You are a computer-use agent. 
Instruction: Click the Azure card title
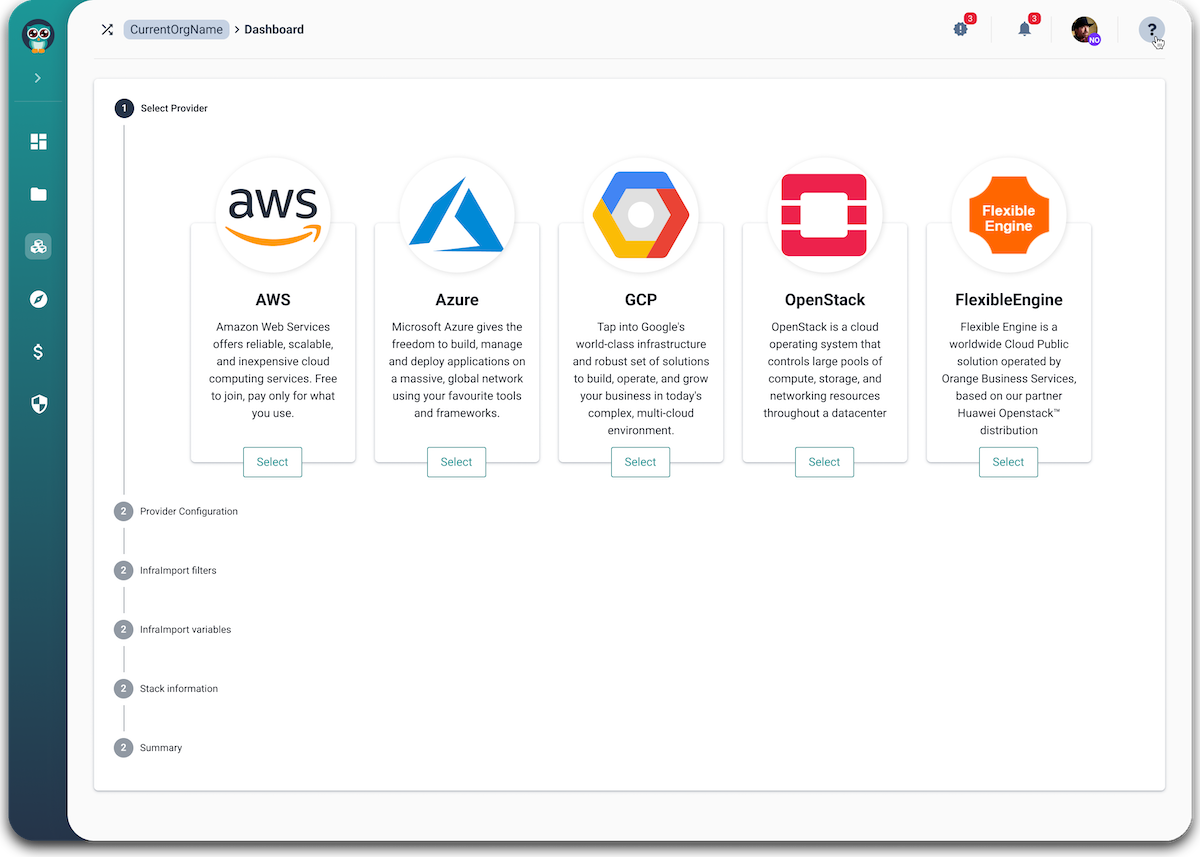pos(457,300)
